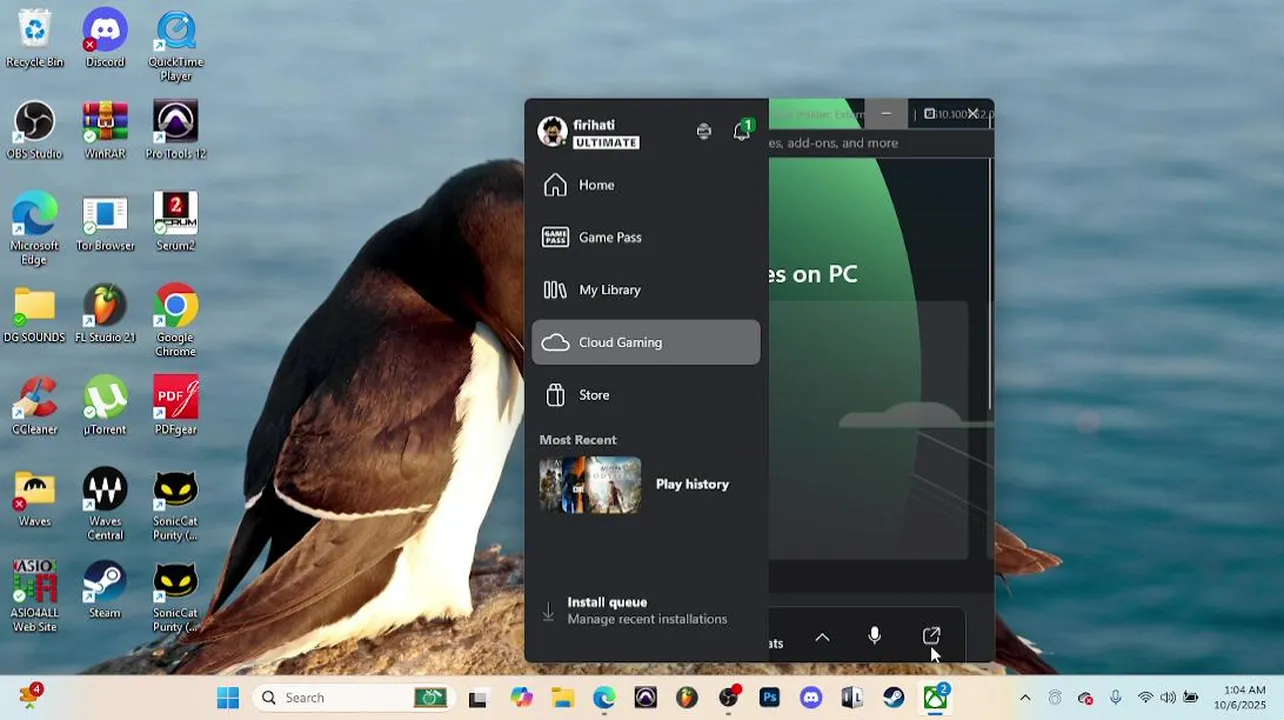This screenshot has width=1284, height=720.
Task: Launch Discord desktop shortcut
Action: 105,39
